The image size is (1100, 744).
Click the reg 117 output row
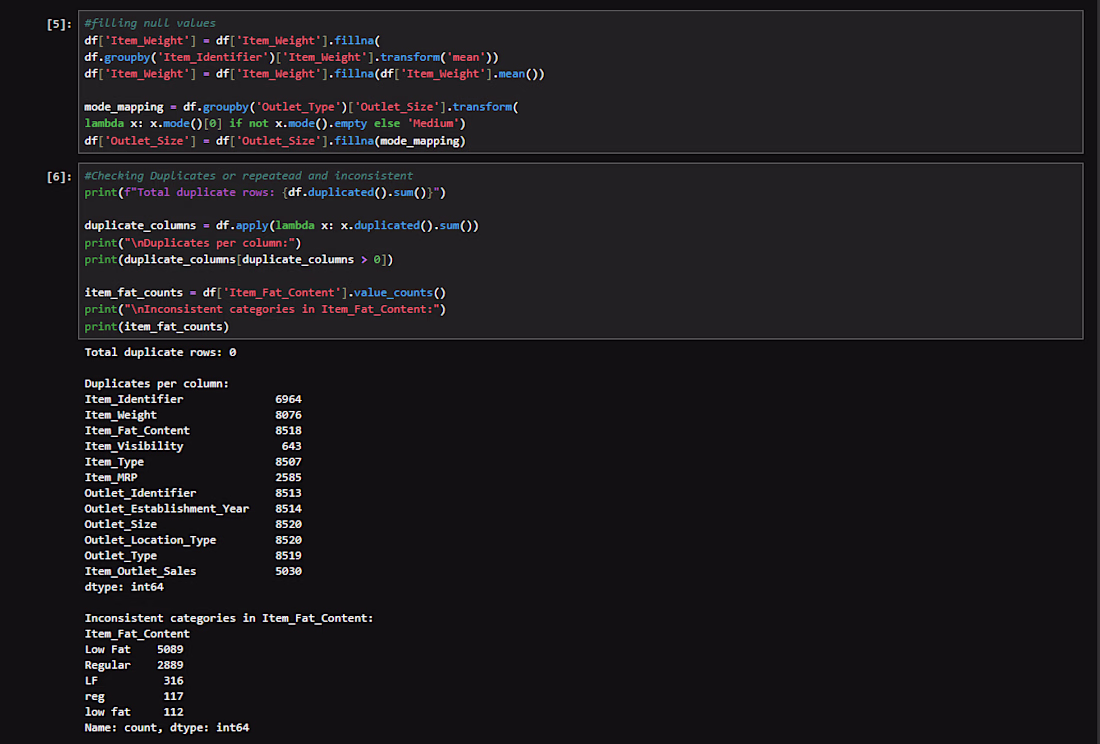coord(134,696)
